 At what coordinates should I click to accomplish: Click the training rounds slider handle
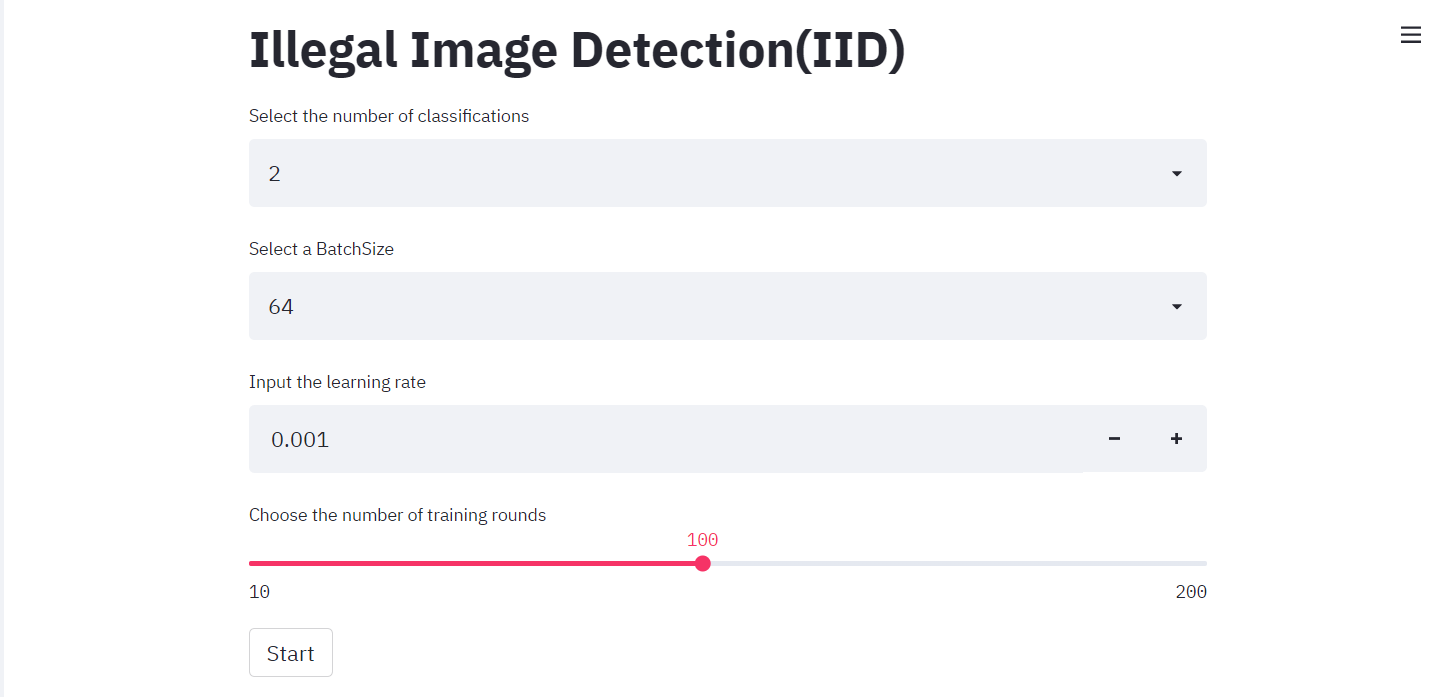pos(703,563)
